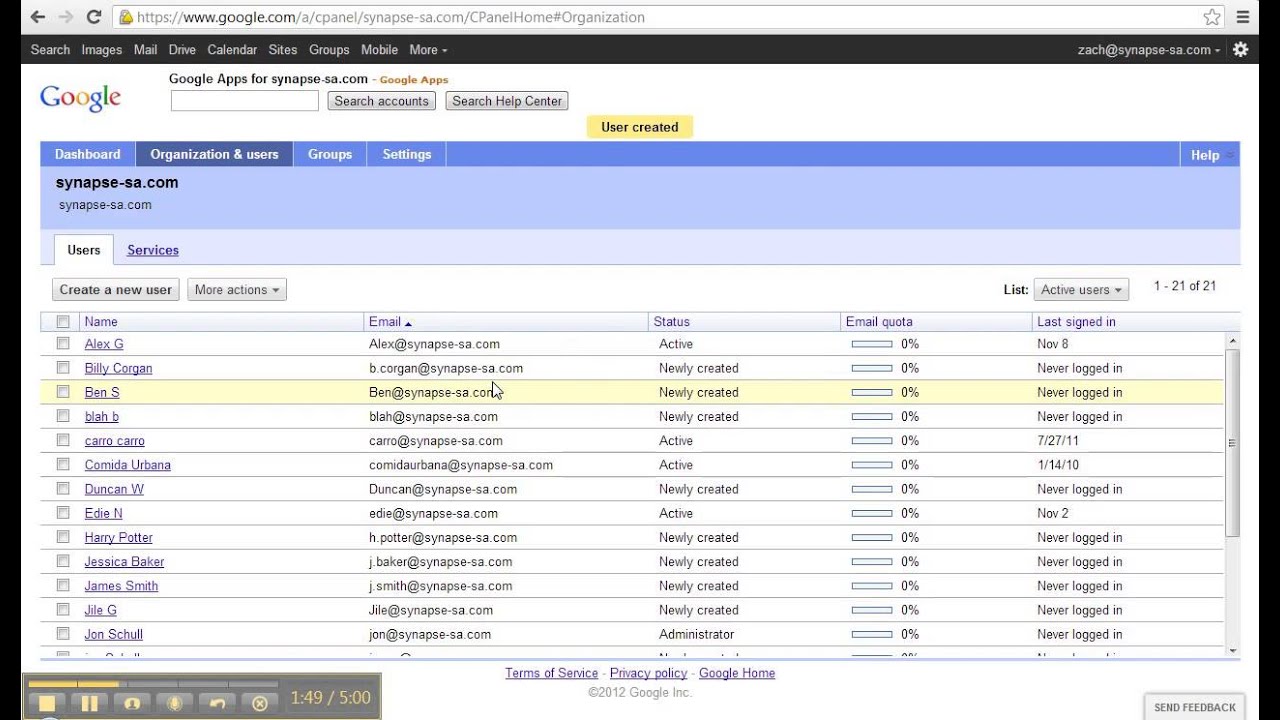
Task: Open Jessica Baker user link
Action: [x=124, y=562]
